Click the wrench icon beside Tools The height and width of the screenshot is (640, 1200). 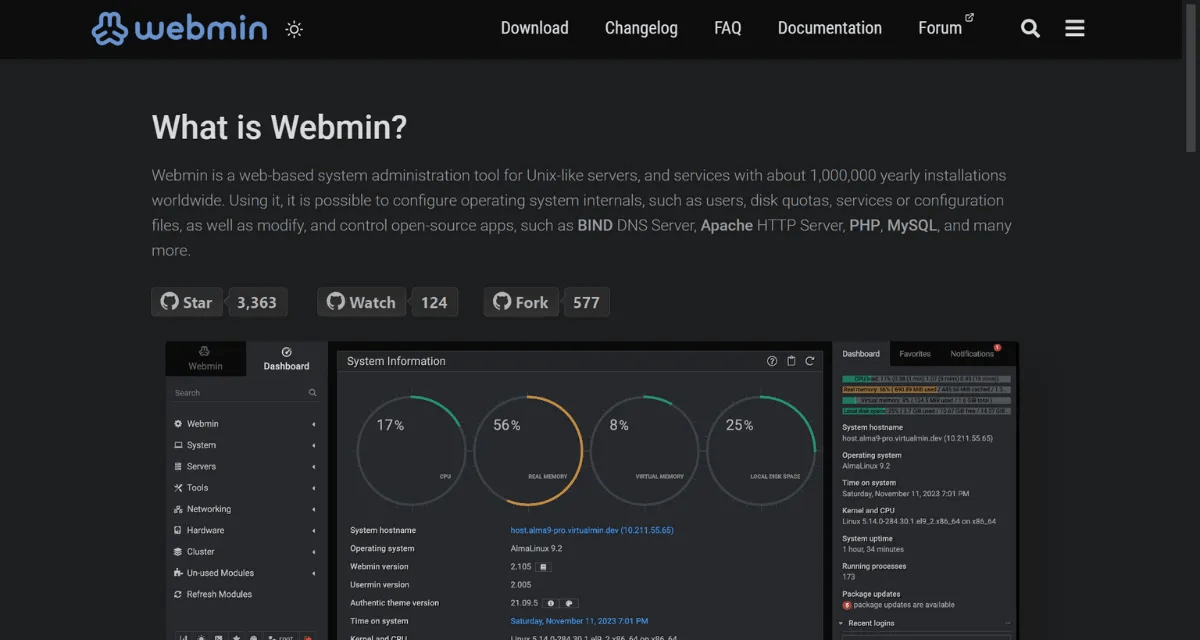(x=178, y=488)
